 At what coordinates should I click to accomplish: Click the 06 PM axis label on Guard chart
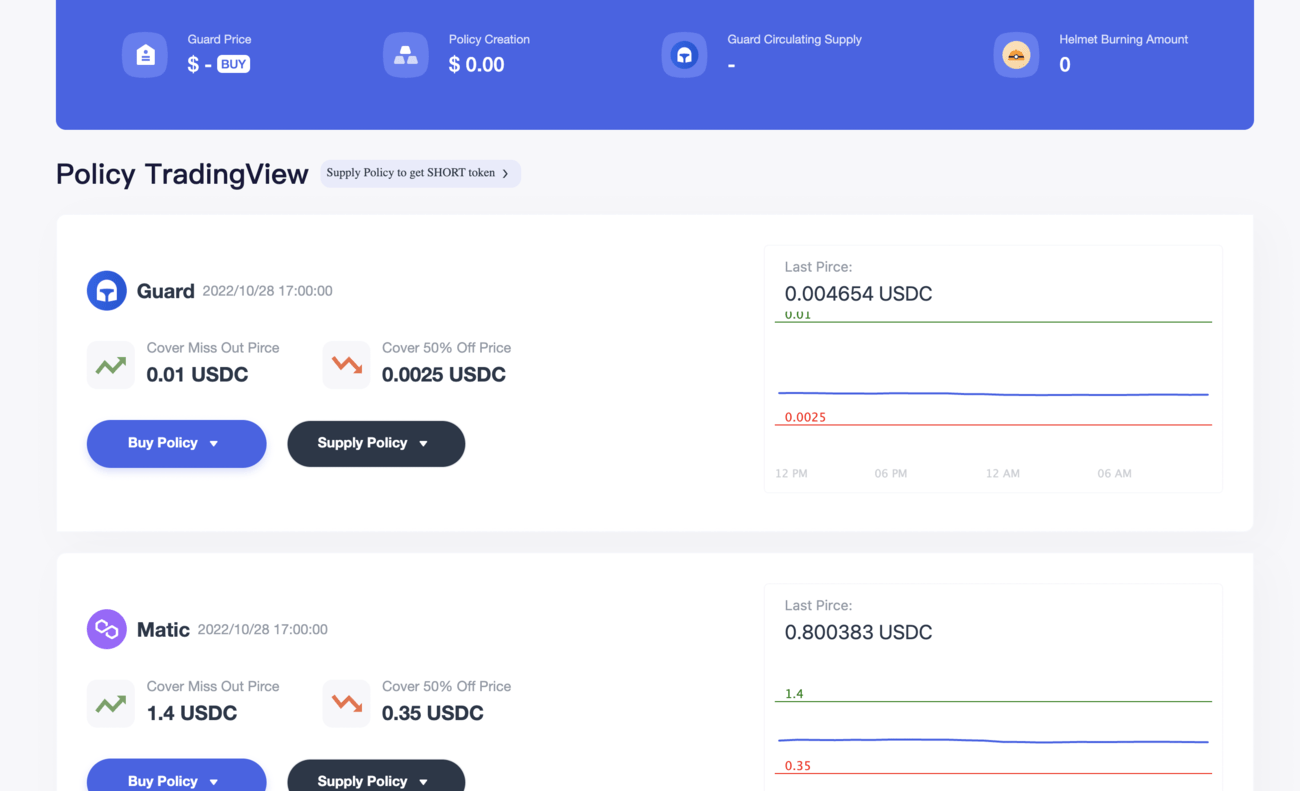[x=891, y=474]
